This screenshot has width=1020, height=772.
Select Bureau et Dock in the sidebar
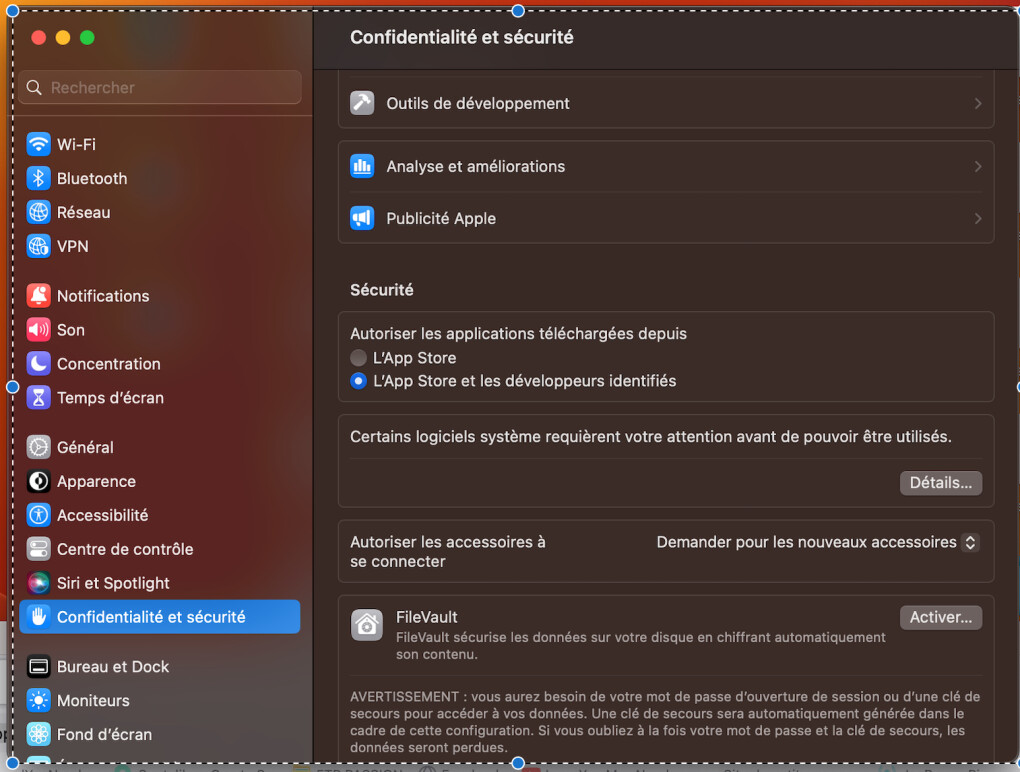pos(160,667)
